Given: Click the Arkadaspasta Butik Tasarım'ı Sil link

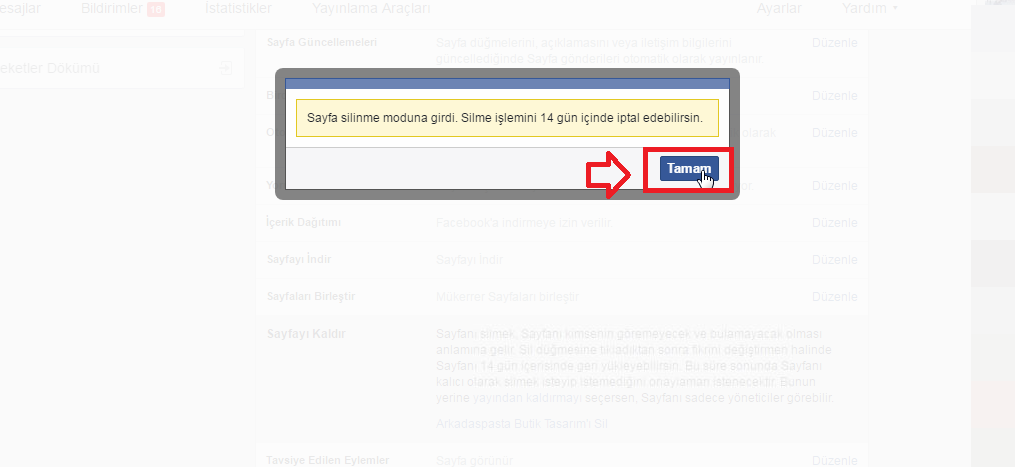Looking at the screenshot, I should tap(522, 424).
